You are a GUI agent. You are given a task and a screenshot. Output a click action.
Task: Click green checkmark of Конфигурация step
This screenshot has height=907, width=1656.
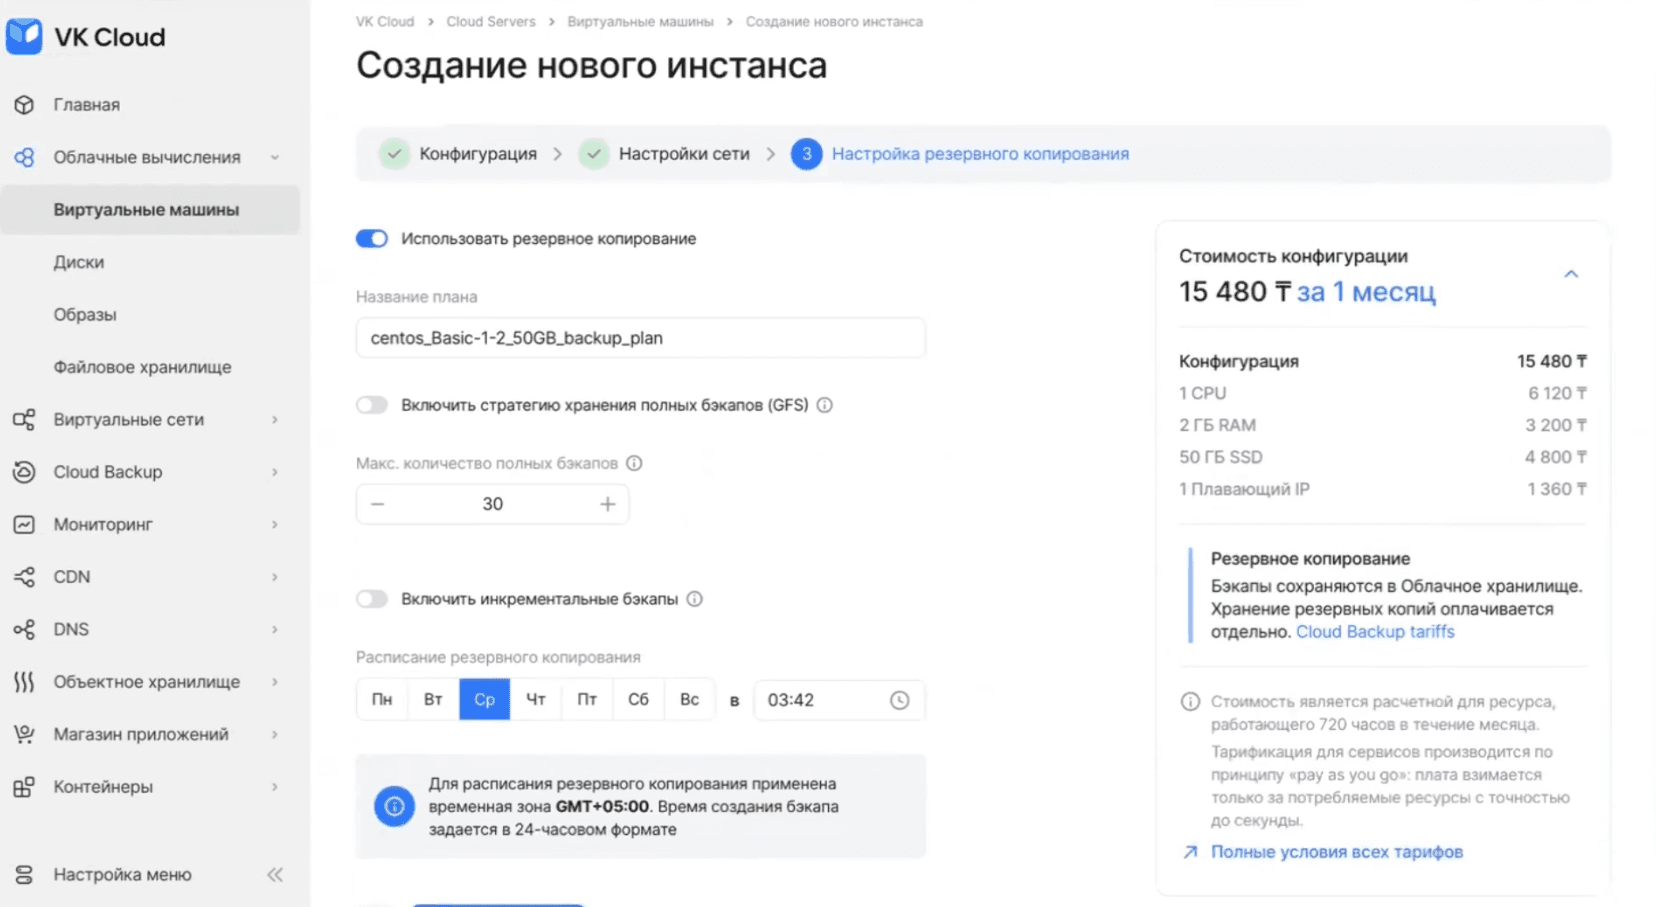pyautogui.click(x=394, y=154)
